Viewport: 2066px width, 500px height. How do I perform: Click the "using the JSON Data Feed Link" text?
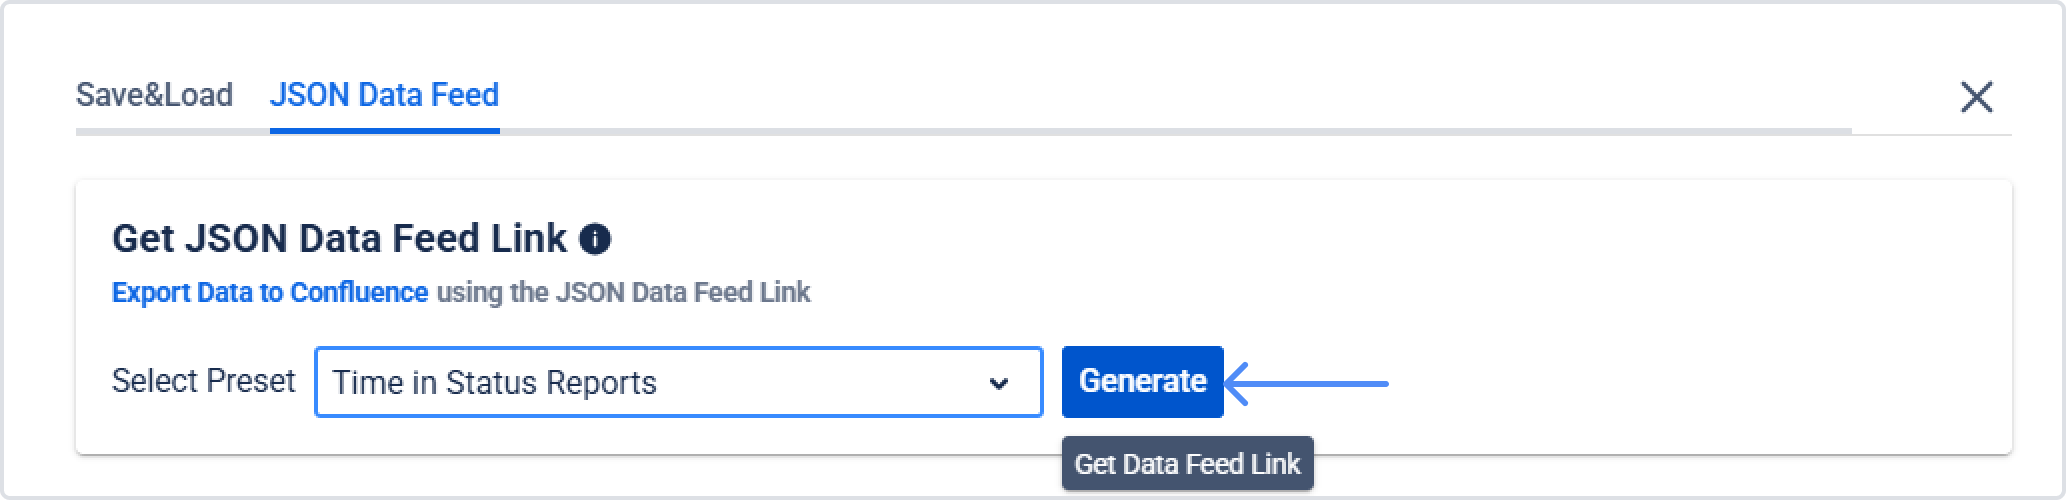(x=623, y=292)
